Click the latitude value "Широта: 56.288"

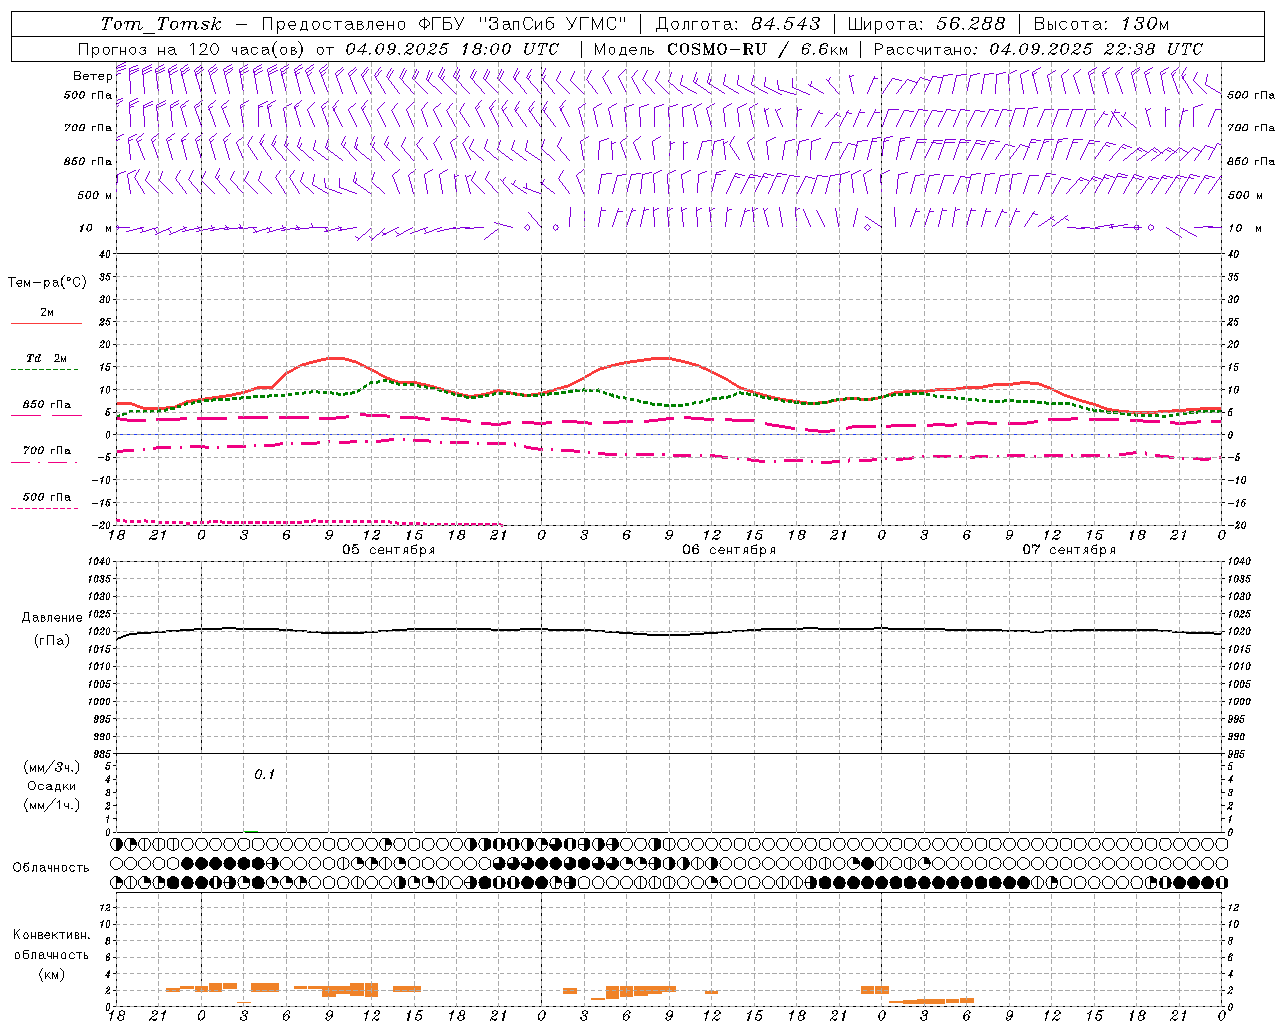[926, 24]
